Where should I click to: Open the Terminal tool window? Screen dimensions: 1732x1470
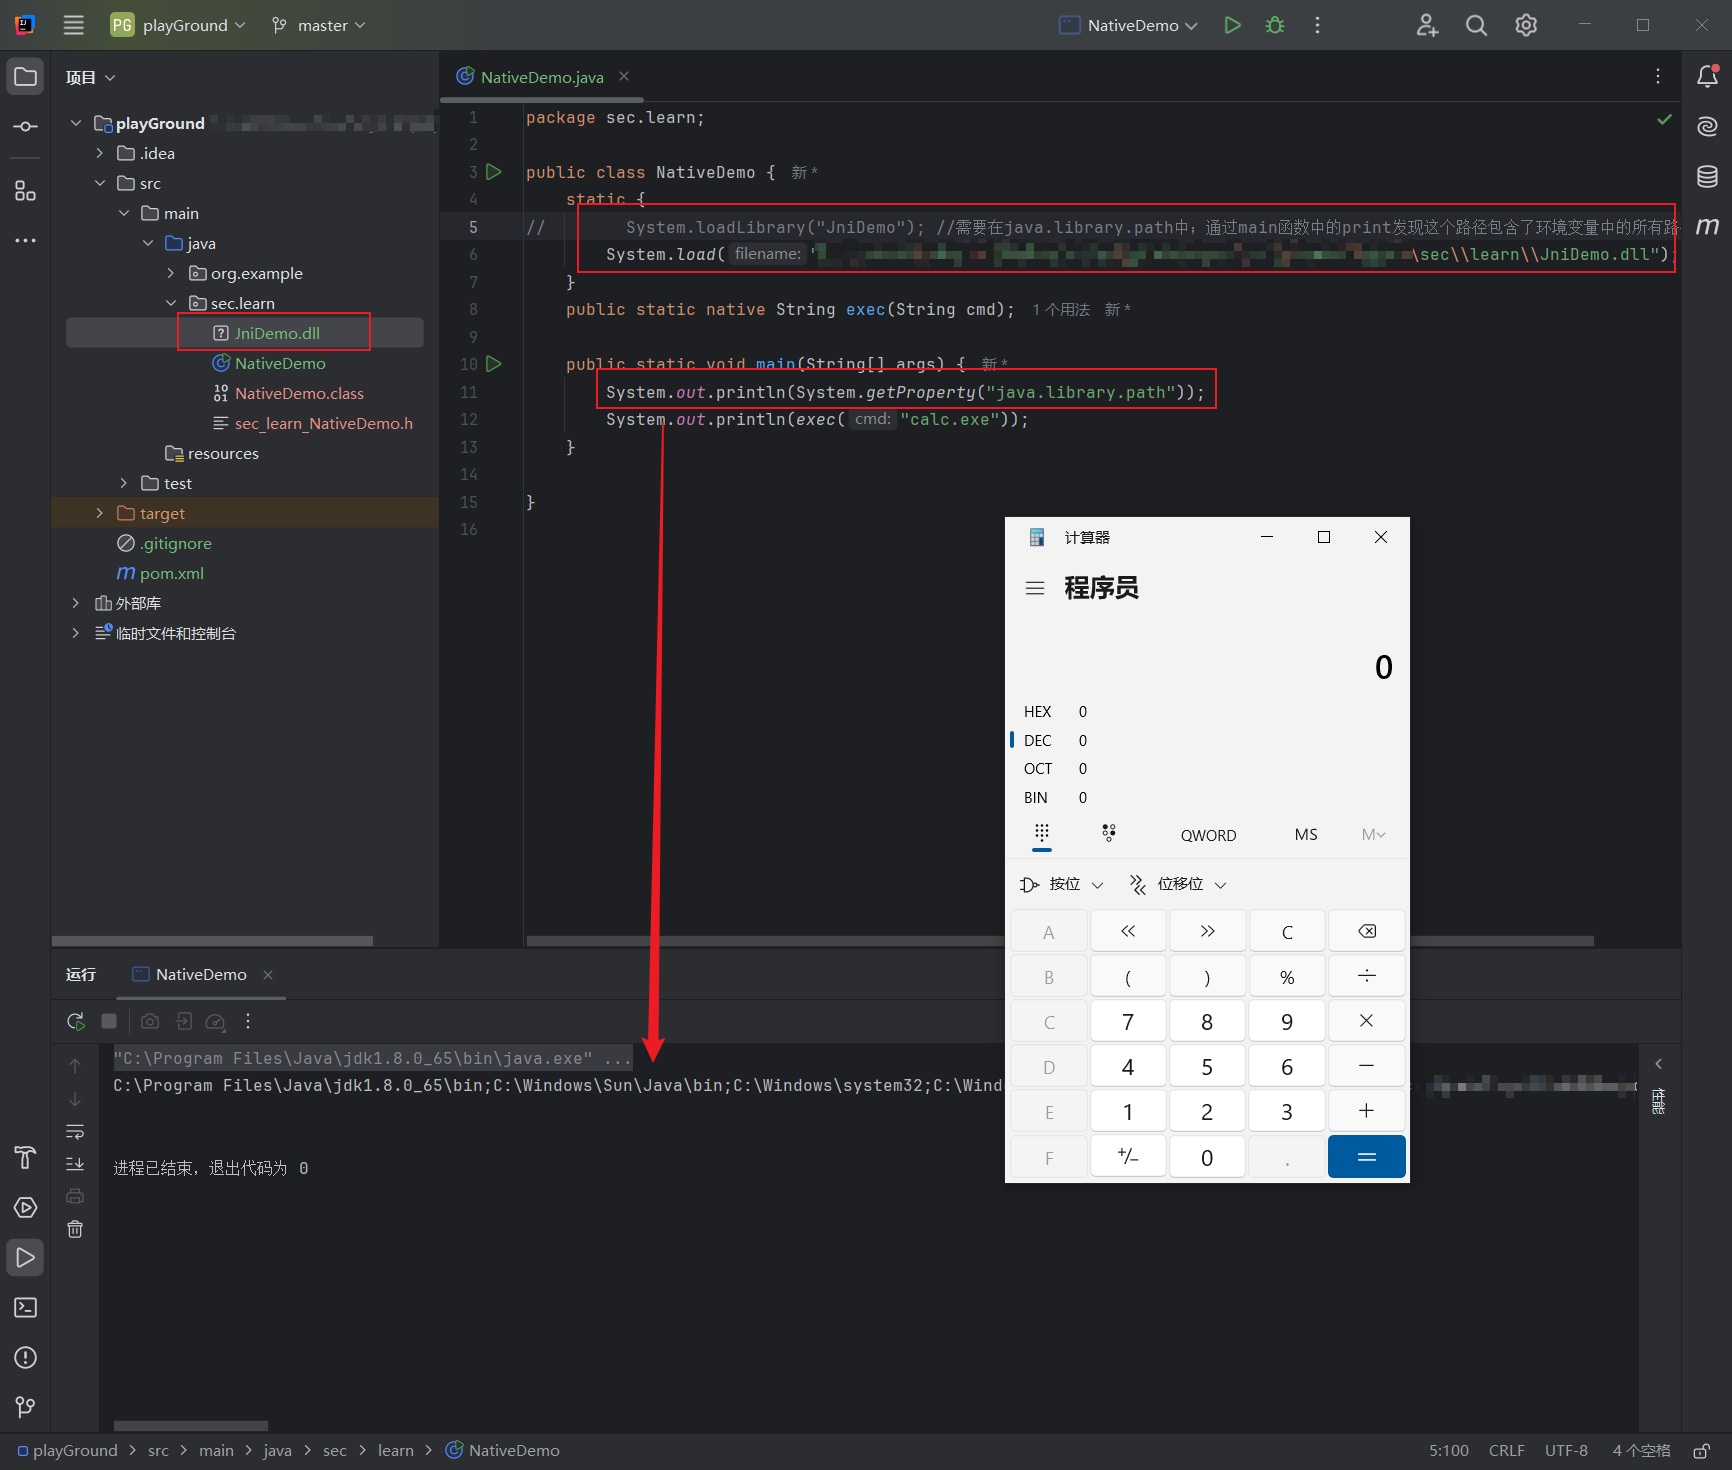(x=25, y=1307)
